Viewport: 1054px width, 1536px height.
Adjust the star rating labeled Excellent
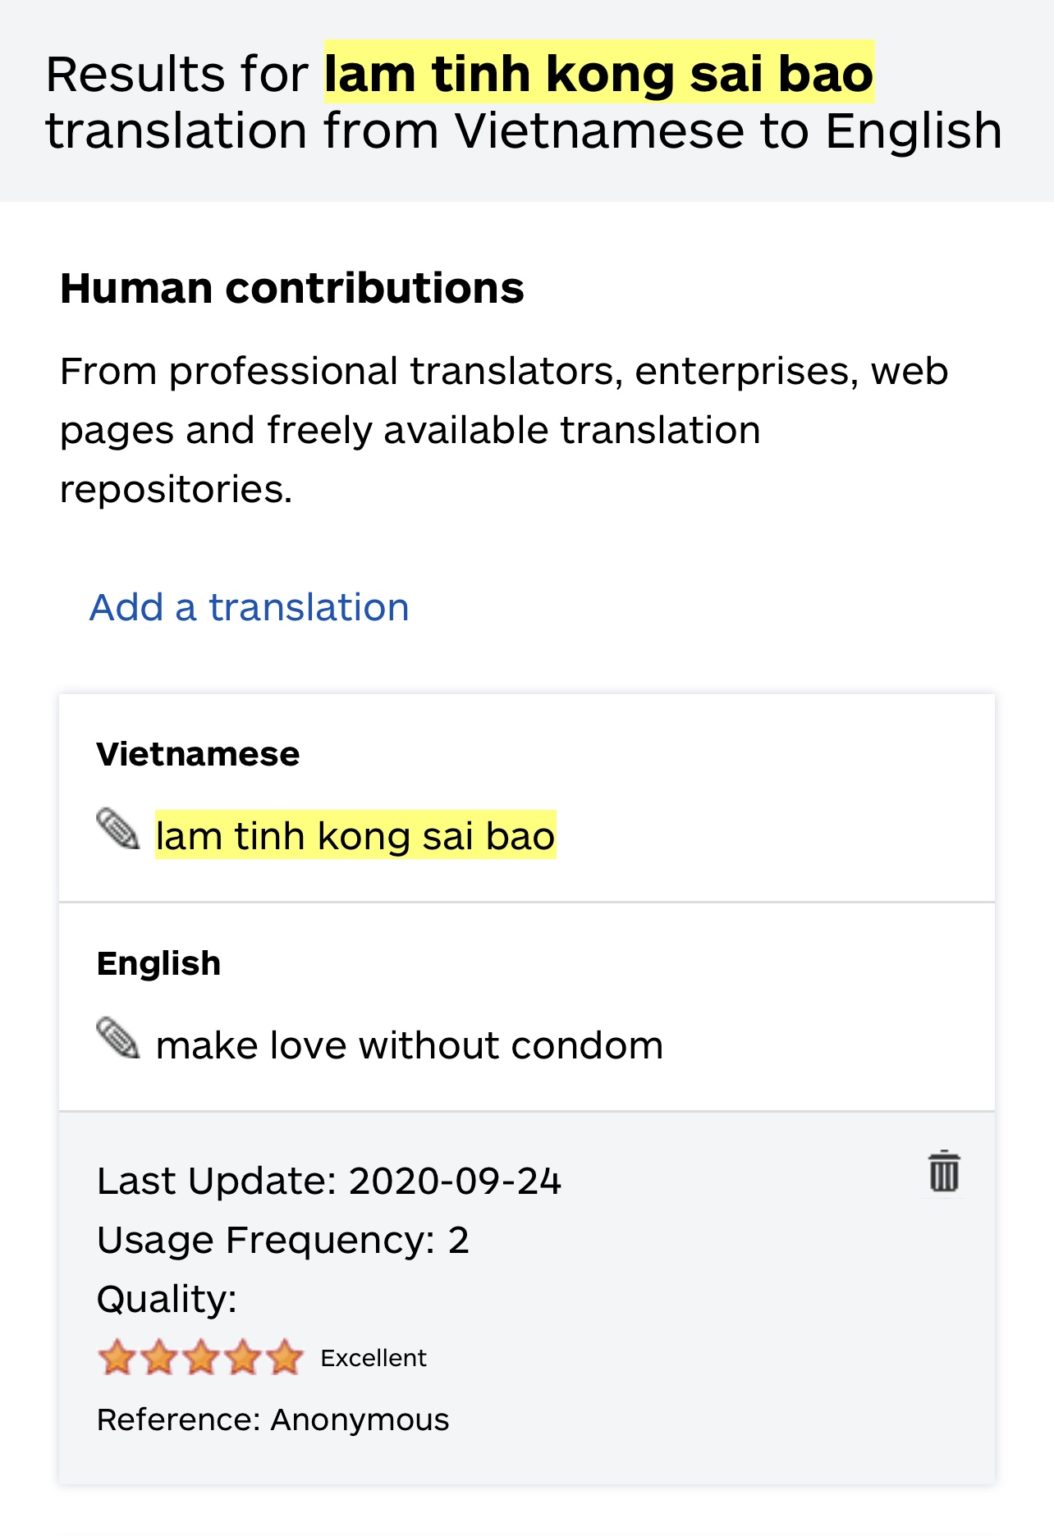pyautogui.click(x=200, y=1357)
